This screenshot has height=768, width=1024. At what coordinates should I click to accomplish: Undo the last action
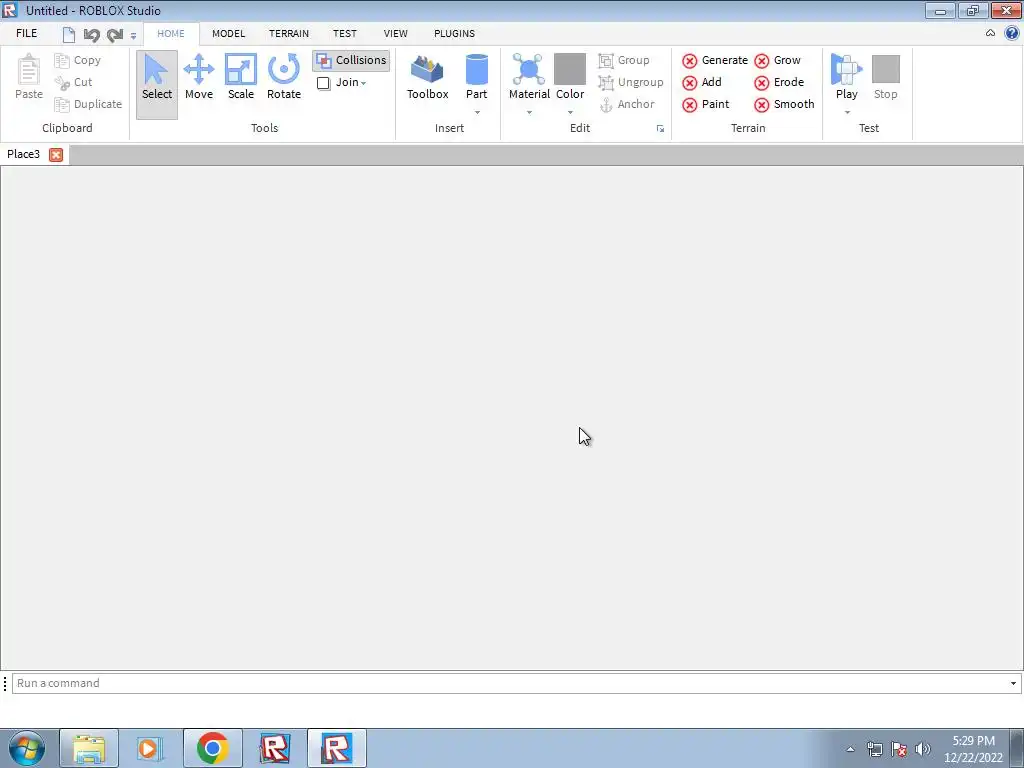tap(91, 35)
